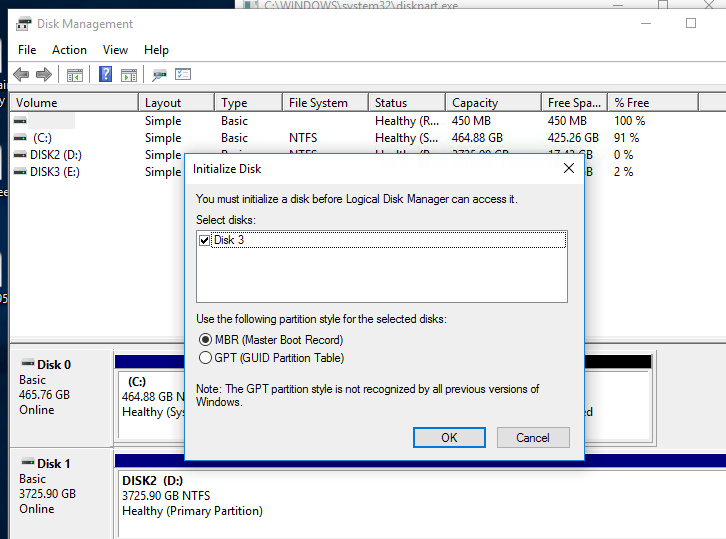The height and width of the screenshot is (539, 726).
Task: Open the View menu
Action: click(115, 50)
